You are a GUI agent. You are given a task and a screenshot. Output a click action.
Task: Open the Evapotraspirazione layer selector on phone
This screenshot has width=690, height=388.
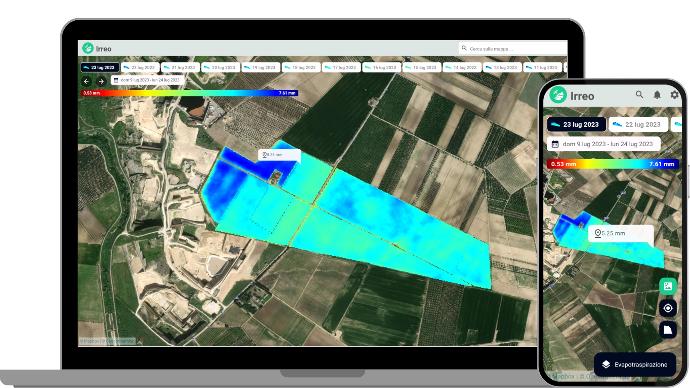coord(635,364)
